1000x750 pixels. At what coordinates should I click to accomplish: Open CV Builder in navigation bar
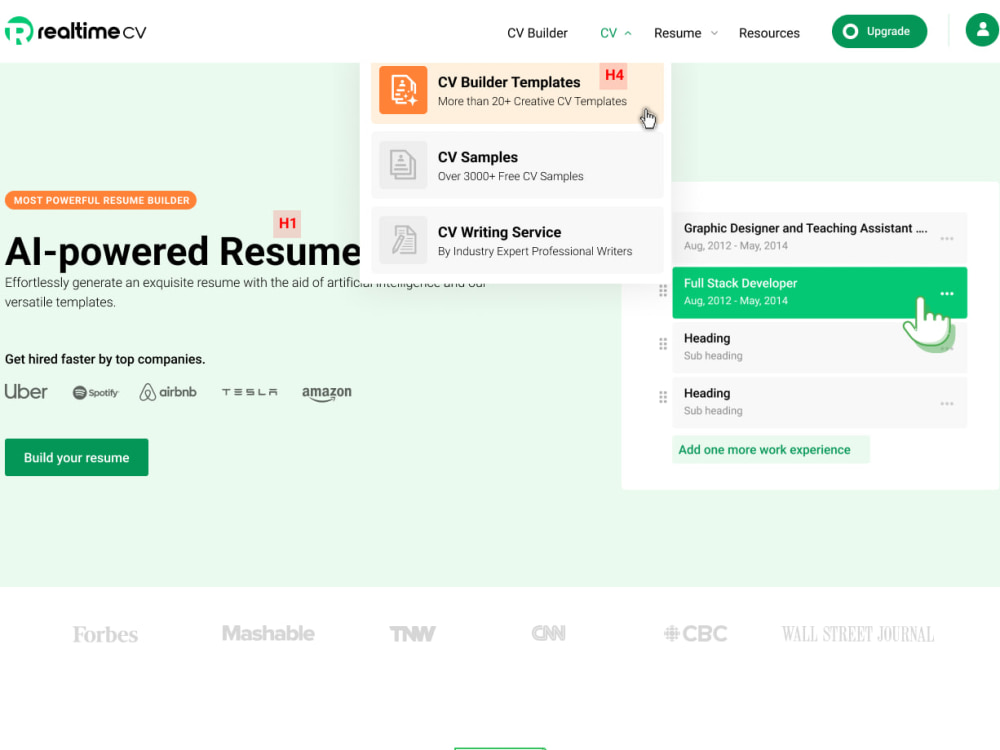click(x=537, y=33)
